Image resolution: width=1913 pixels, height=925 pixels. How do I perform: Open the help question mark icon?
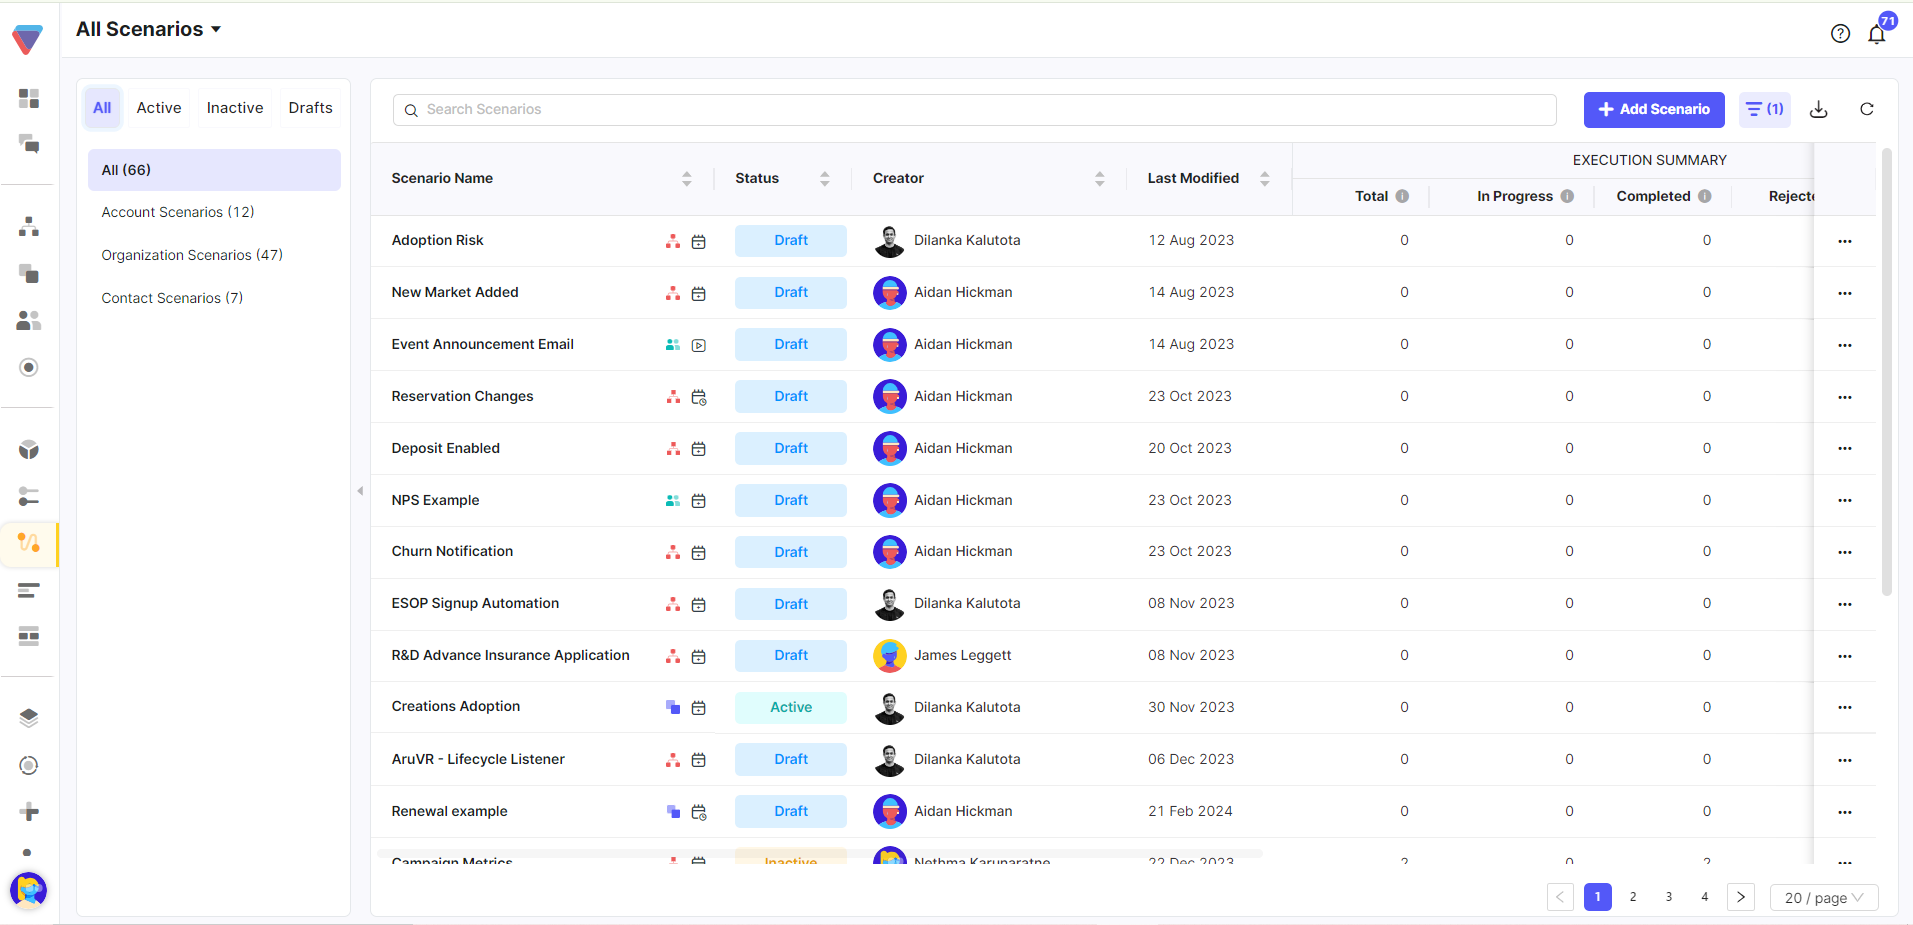1840,33
